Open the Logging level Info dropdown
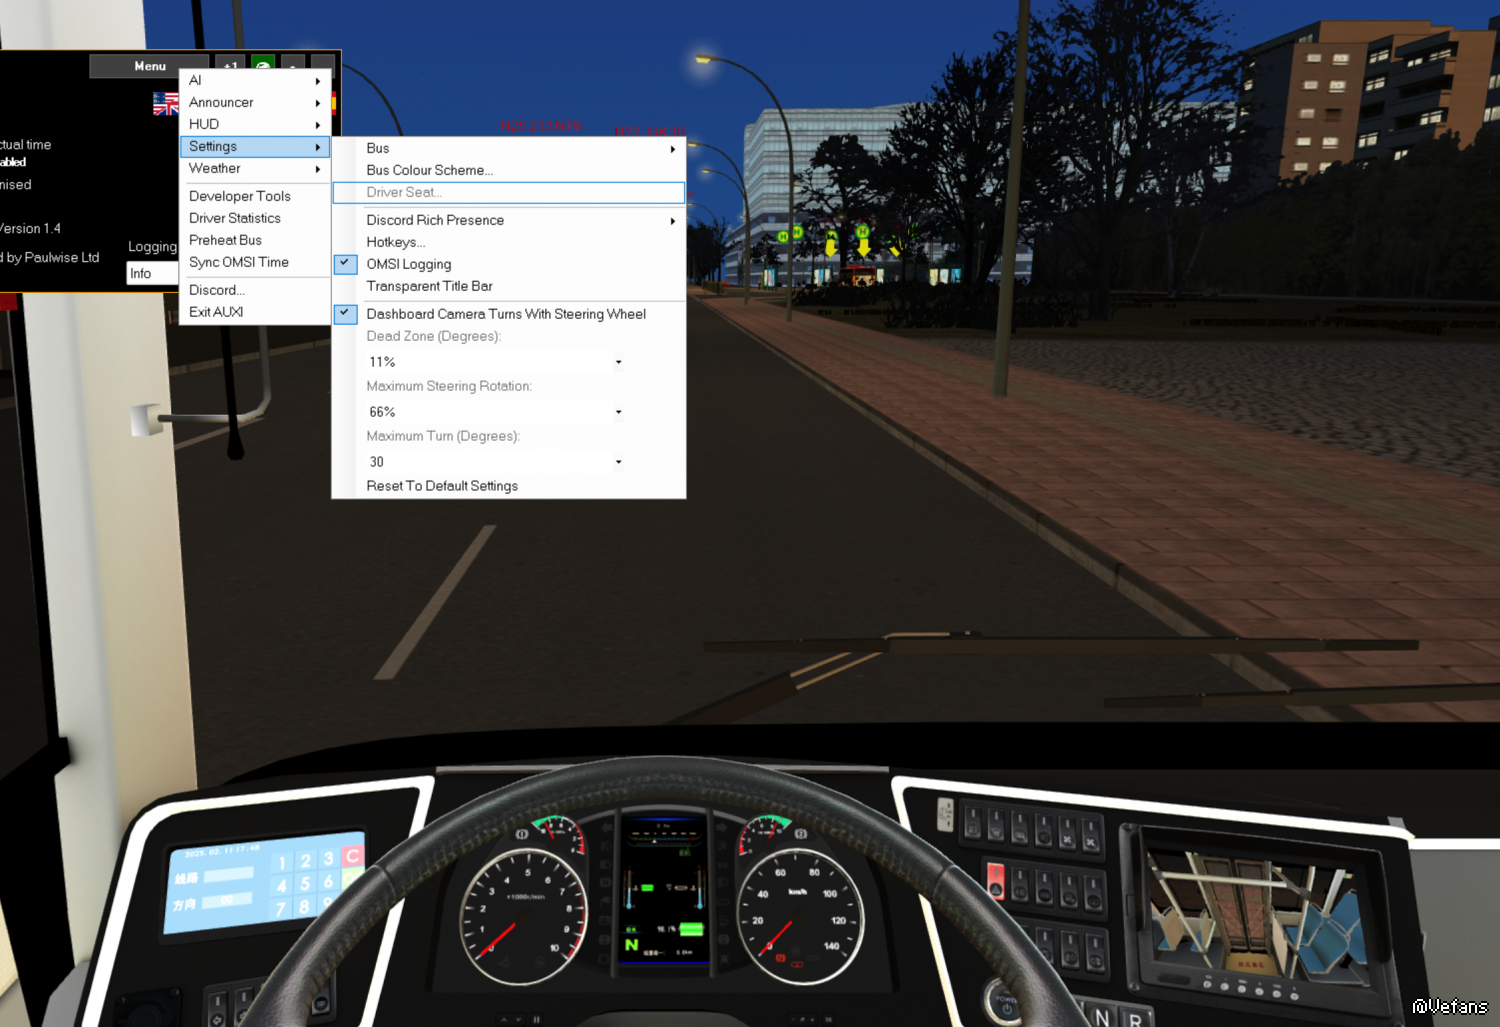Image resolution: width=1500 pixels, height=1027 pixels. 152,273
